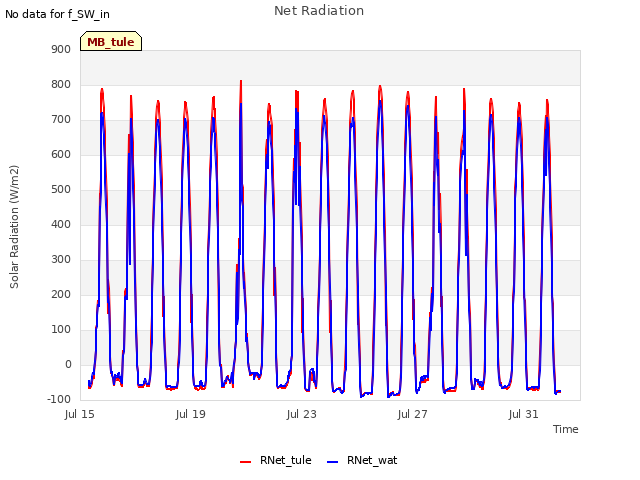Screen dimensions: 640x480
Task: Click the Jul 31 x-axis tick label
Action: [x=523, y=414]
